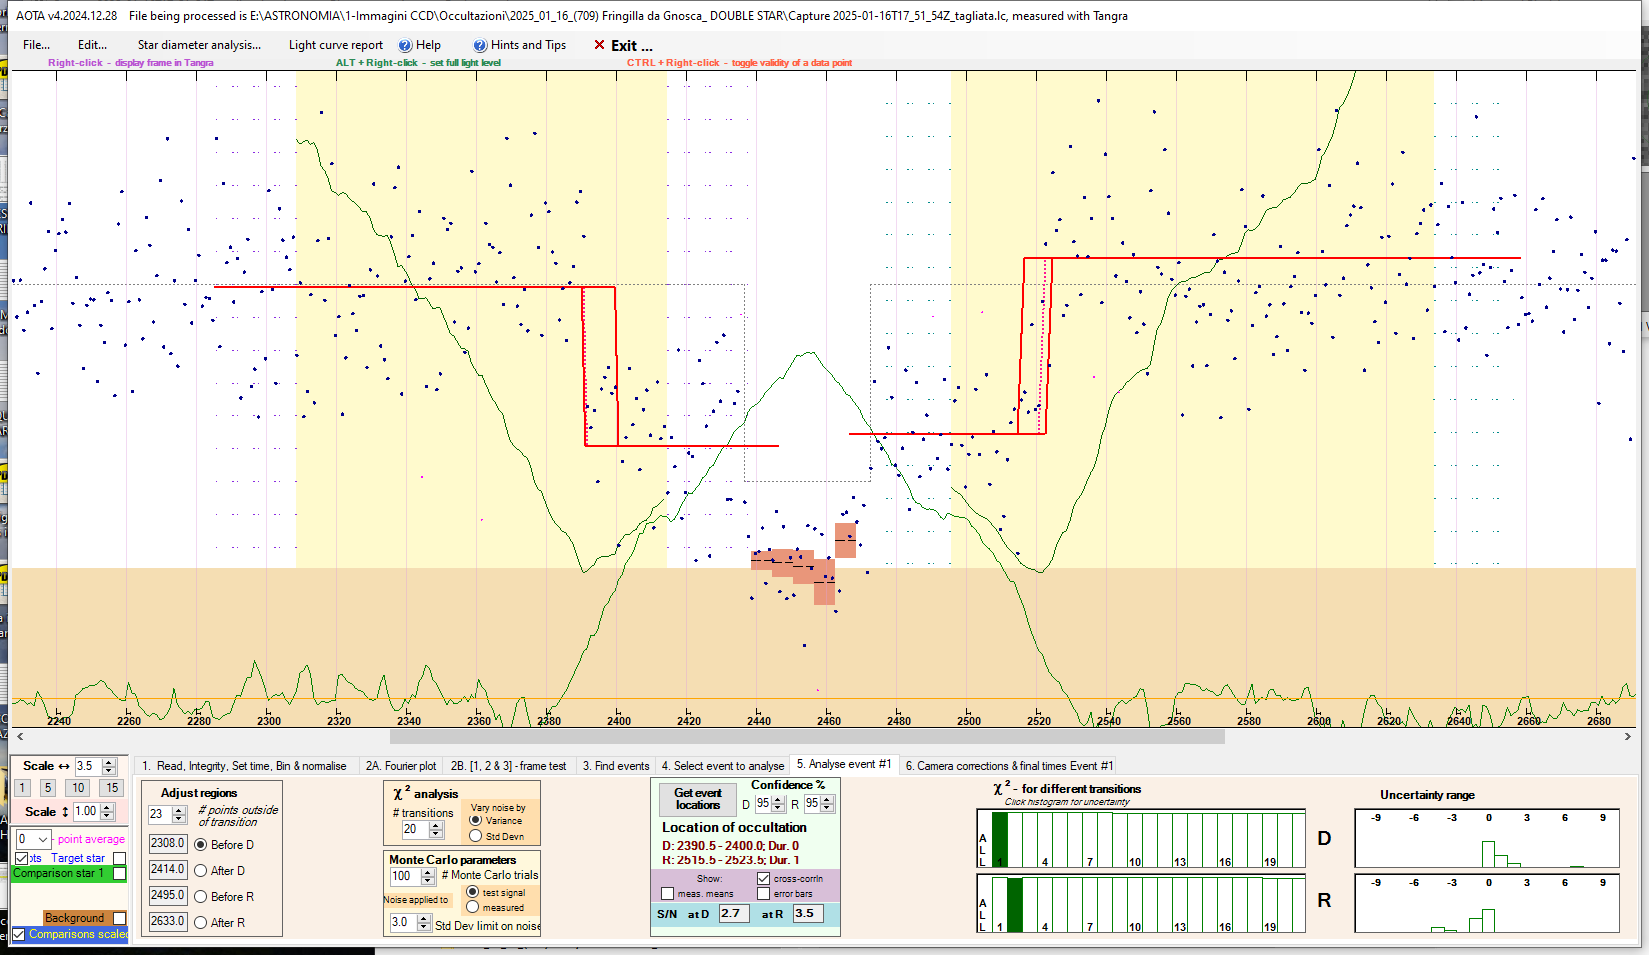Decrease Std Dev limit on noise
1649x955 pixels.
(424, 926)
